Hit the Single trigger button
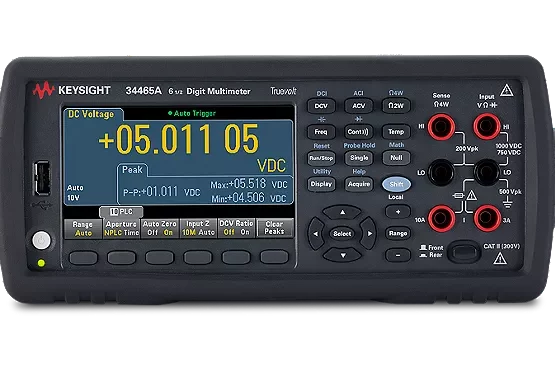 pos(359,158)
